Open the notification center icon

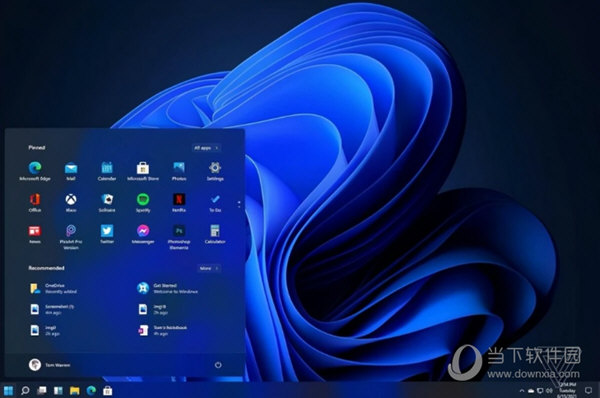click(x=588, y=390)
